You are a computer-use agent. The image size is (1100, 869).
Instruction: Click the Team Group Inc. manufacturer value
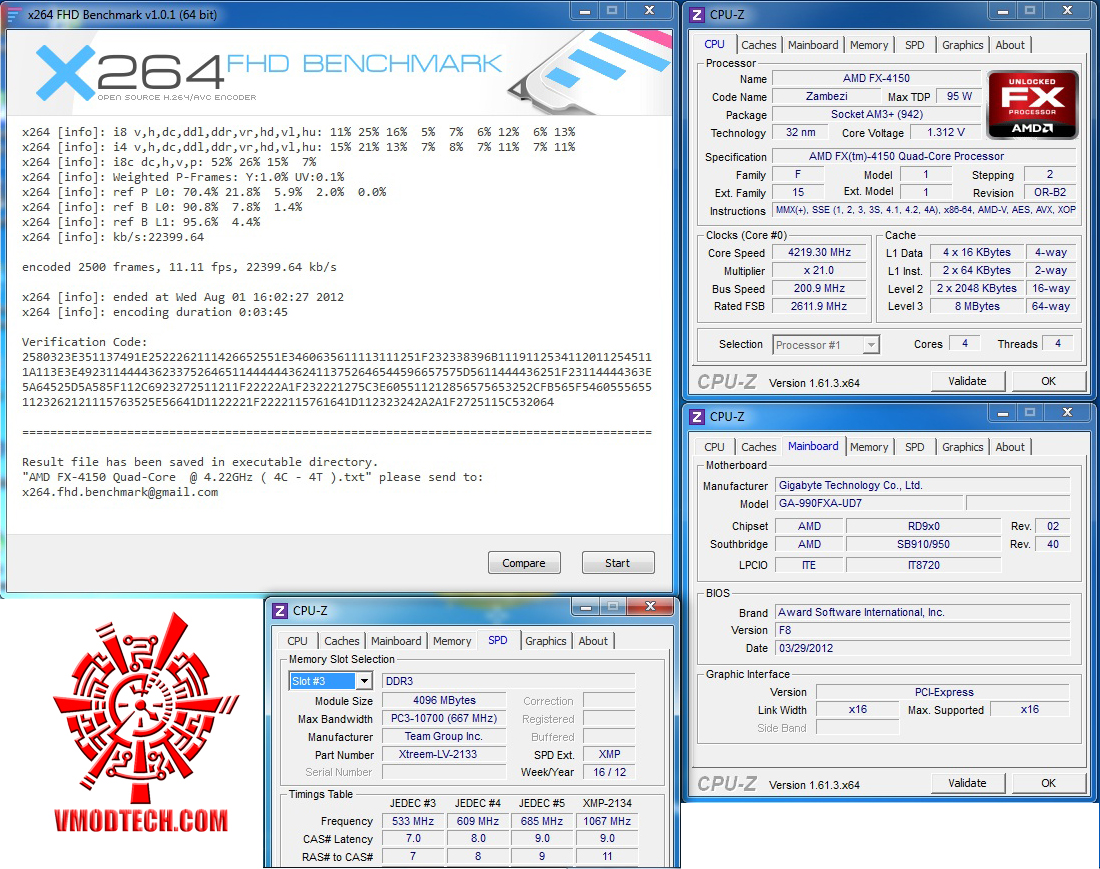pyautogui.click(x=443, y=736)
